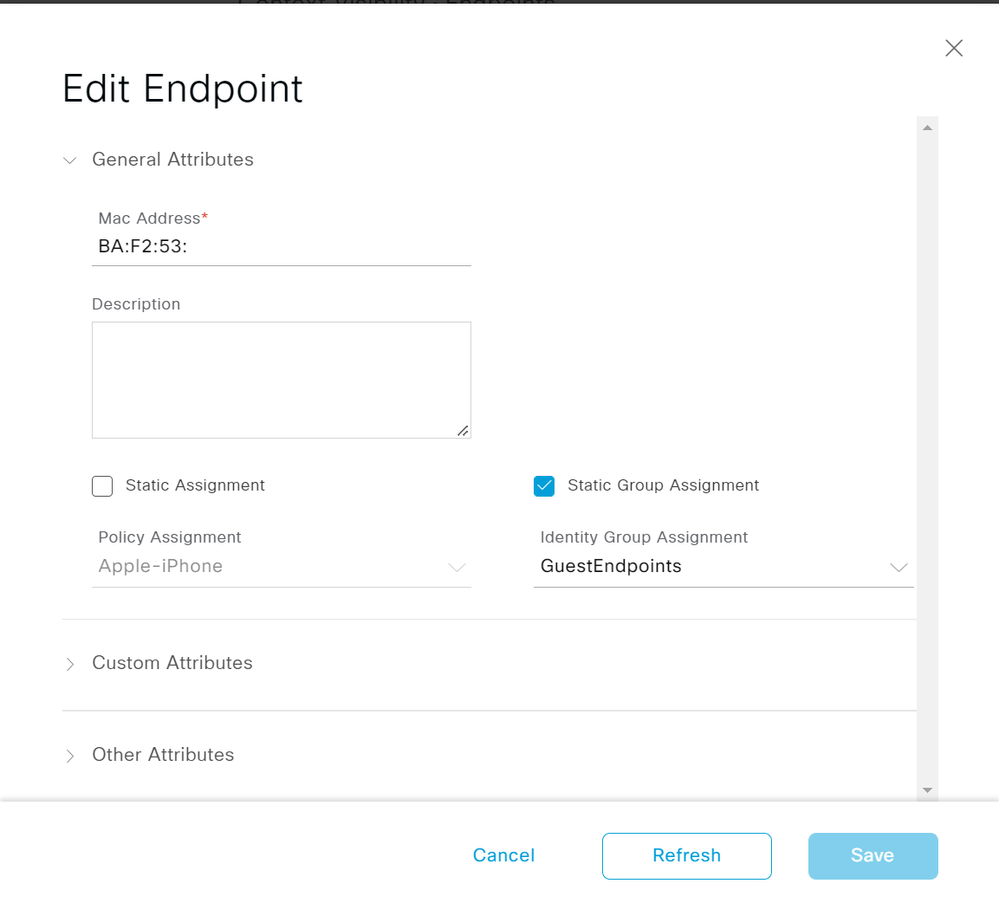Click inside the Description text area
The height and width of the screenshot is (911, 999).
(x=282, y=380)
